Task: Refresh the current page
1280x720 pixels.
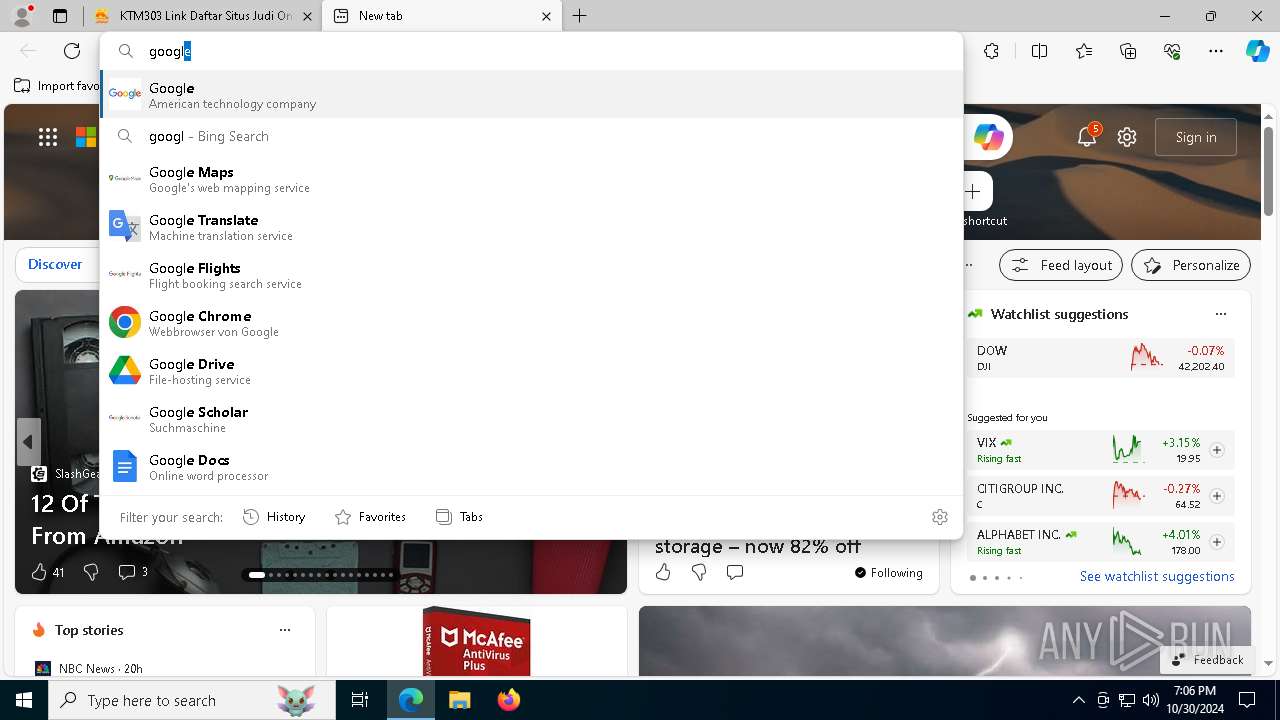Action: [x=72, y=51]
